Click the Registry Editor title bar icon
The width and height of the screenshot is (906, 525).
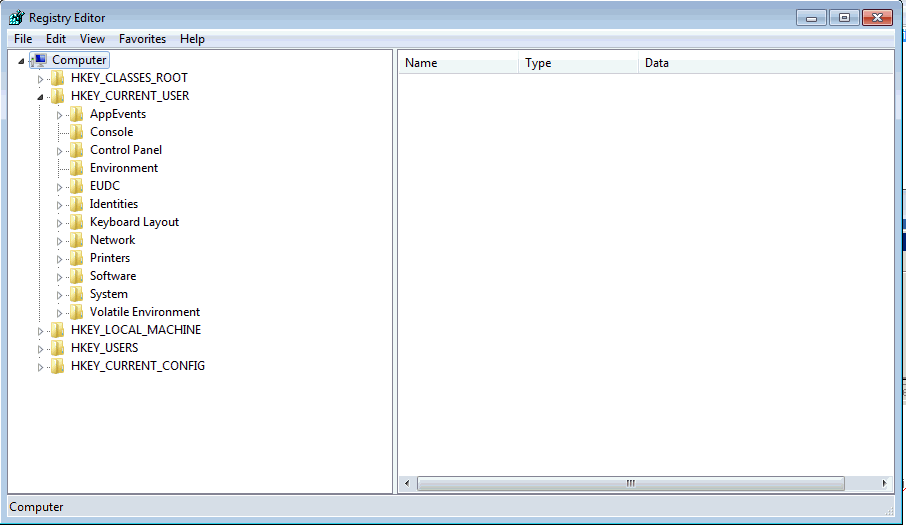click(17, 17)
